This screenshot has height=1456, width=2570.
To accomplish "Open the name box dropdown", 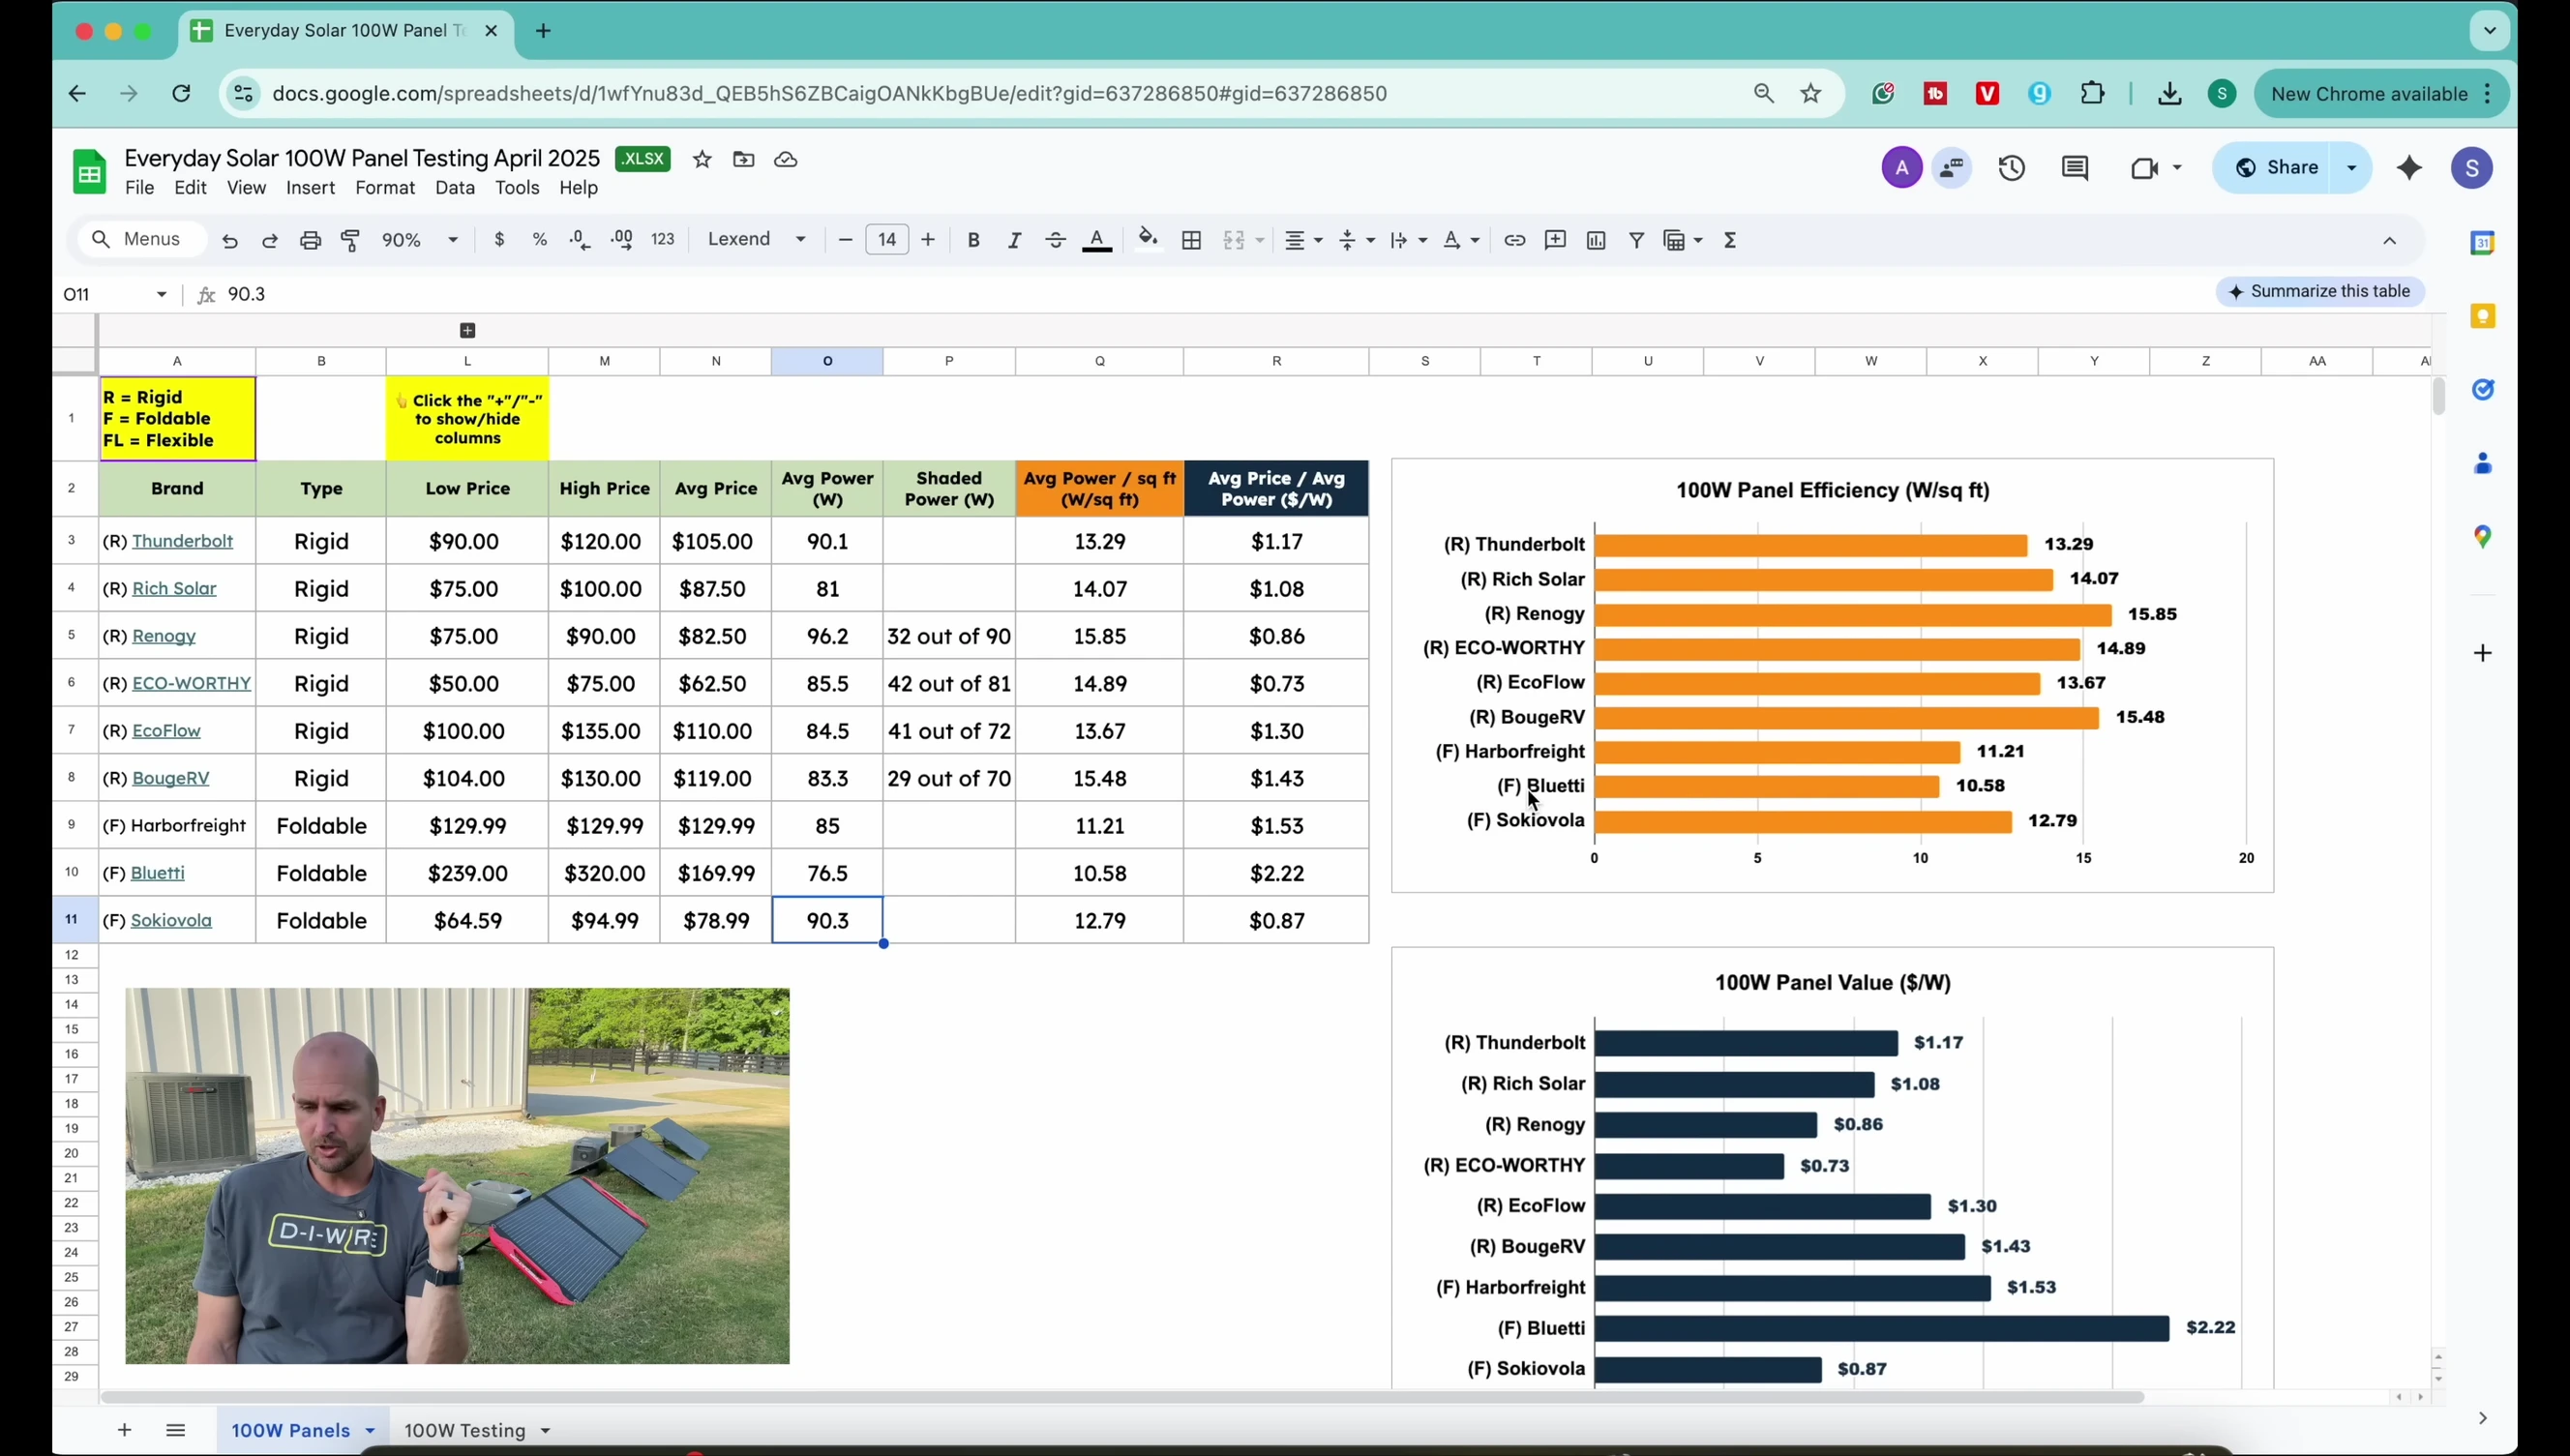I will (x=161, y=294).
